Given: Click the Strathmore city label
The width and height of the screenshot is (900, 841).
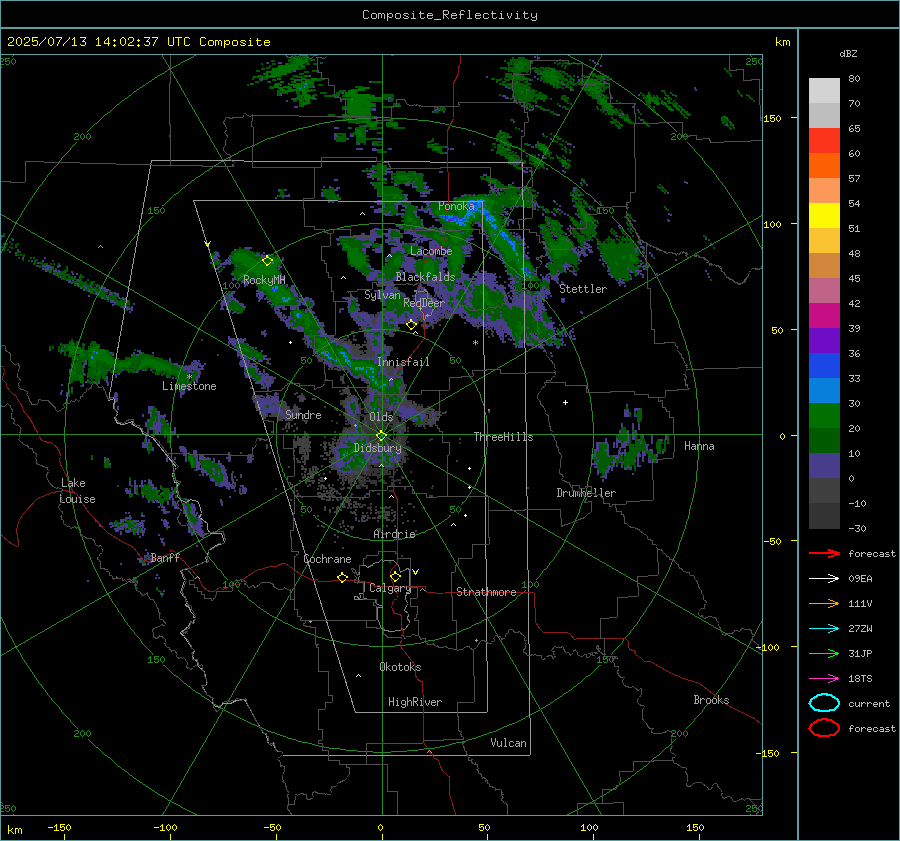Looking at the screenshot, I should point(486,592).
